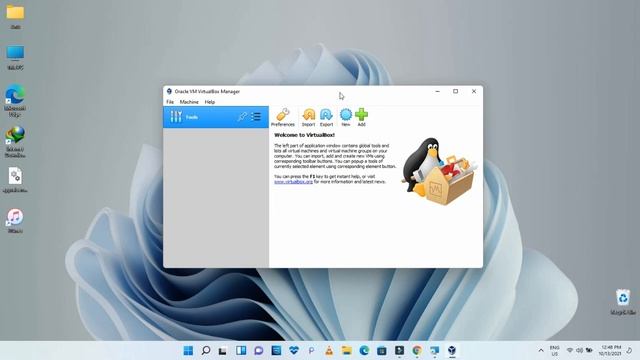The image size is (640, 360).
Task: Open the Chat icon on taskbar
Action: tap(258, 350)
